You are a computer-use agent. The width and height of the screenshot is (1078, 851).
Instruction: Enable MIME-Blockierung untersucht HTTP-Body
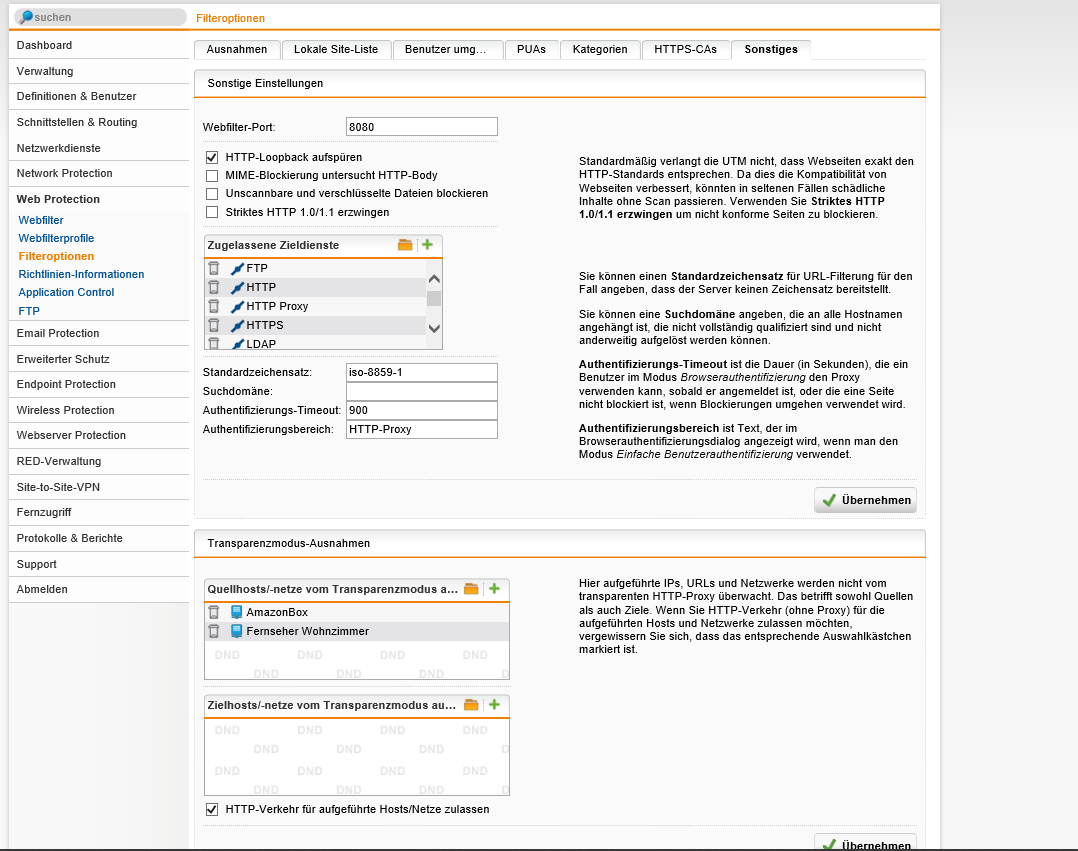pyautogui.click(x=212, y=175)
